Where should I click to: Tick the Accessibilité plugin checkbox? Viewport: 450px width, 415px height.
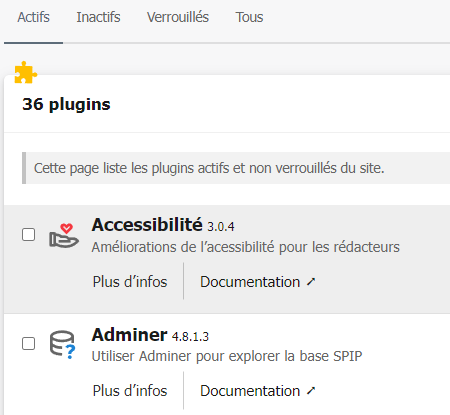click(x=28, y=234)
